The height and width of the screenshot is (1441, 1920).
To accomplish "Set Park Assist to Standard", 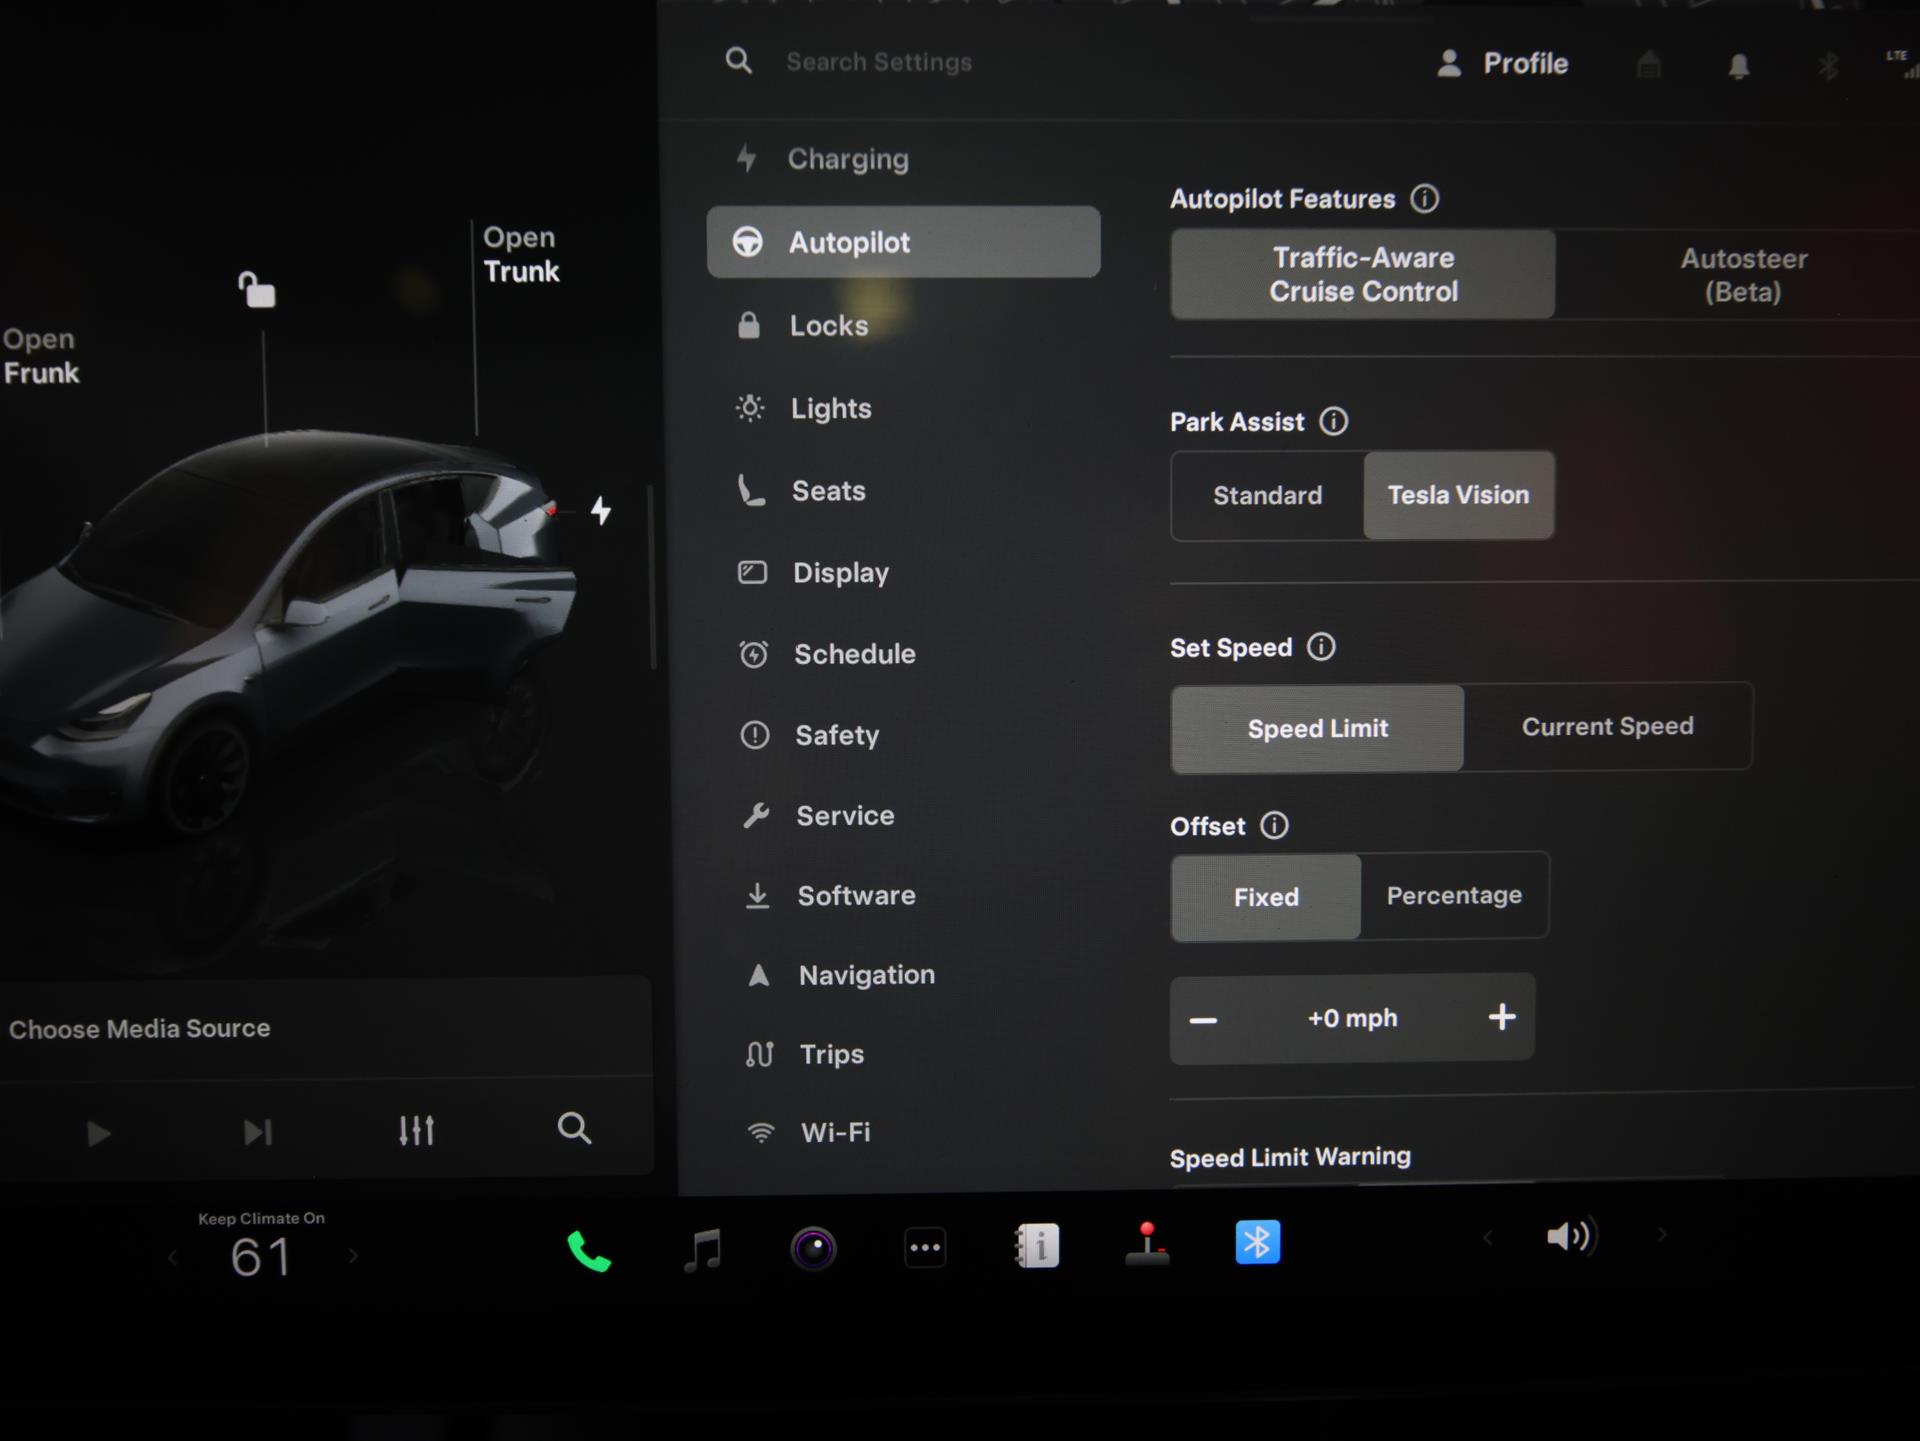I will coord(1267,495).
